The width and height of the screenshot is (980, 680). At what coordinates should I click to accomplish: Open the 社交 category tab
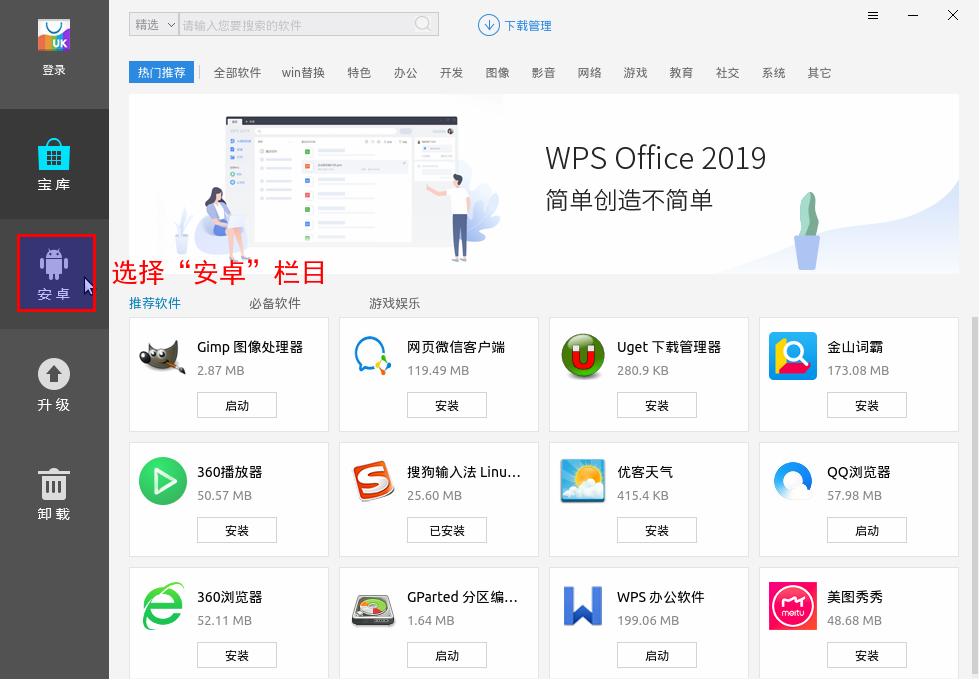pyautogui.click(x=728, y=73)
